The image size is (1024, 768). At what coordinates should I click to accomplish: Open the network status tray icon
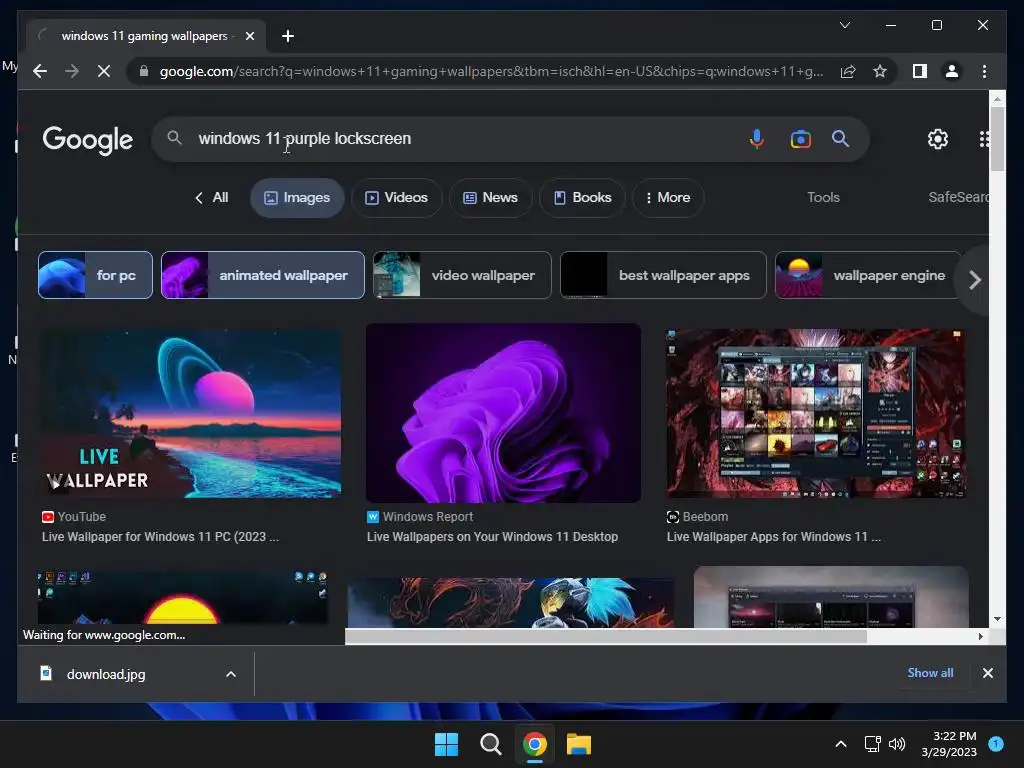[872, 744]
